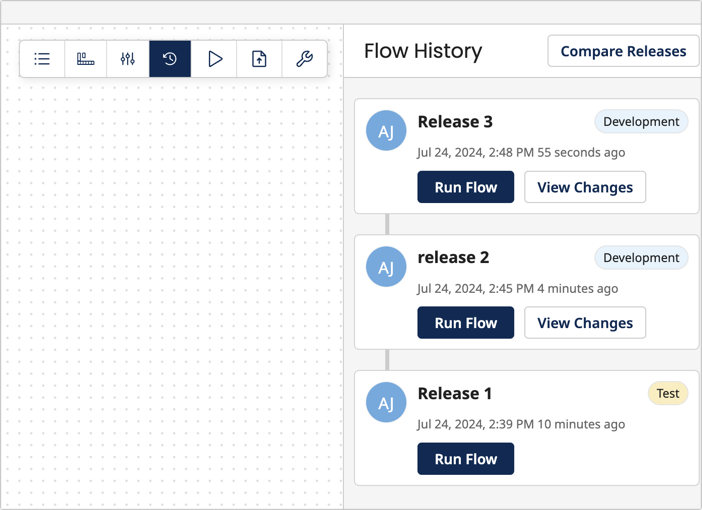View Changes for release 2
The image size is (702, 510).
(x=585, y=323)
